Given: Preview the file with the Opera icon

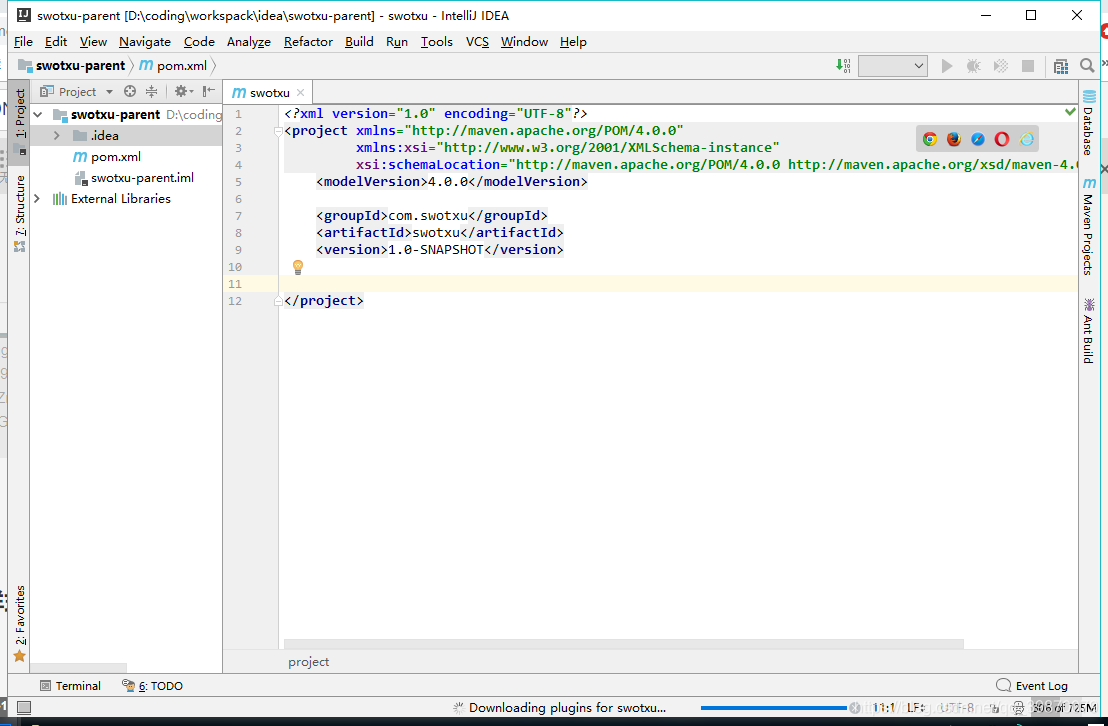Looking at the screenshot, I should coord(1002,139).
